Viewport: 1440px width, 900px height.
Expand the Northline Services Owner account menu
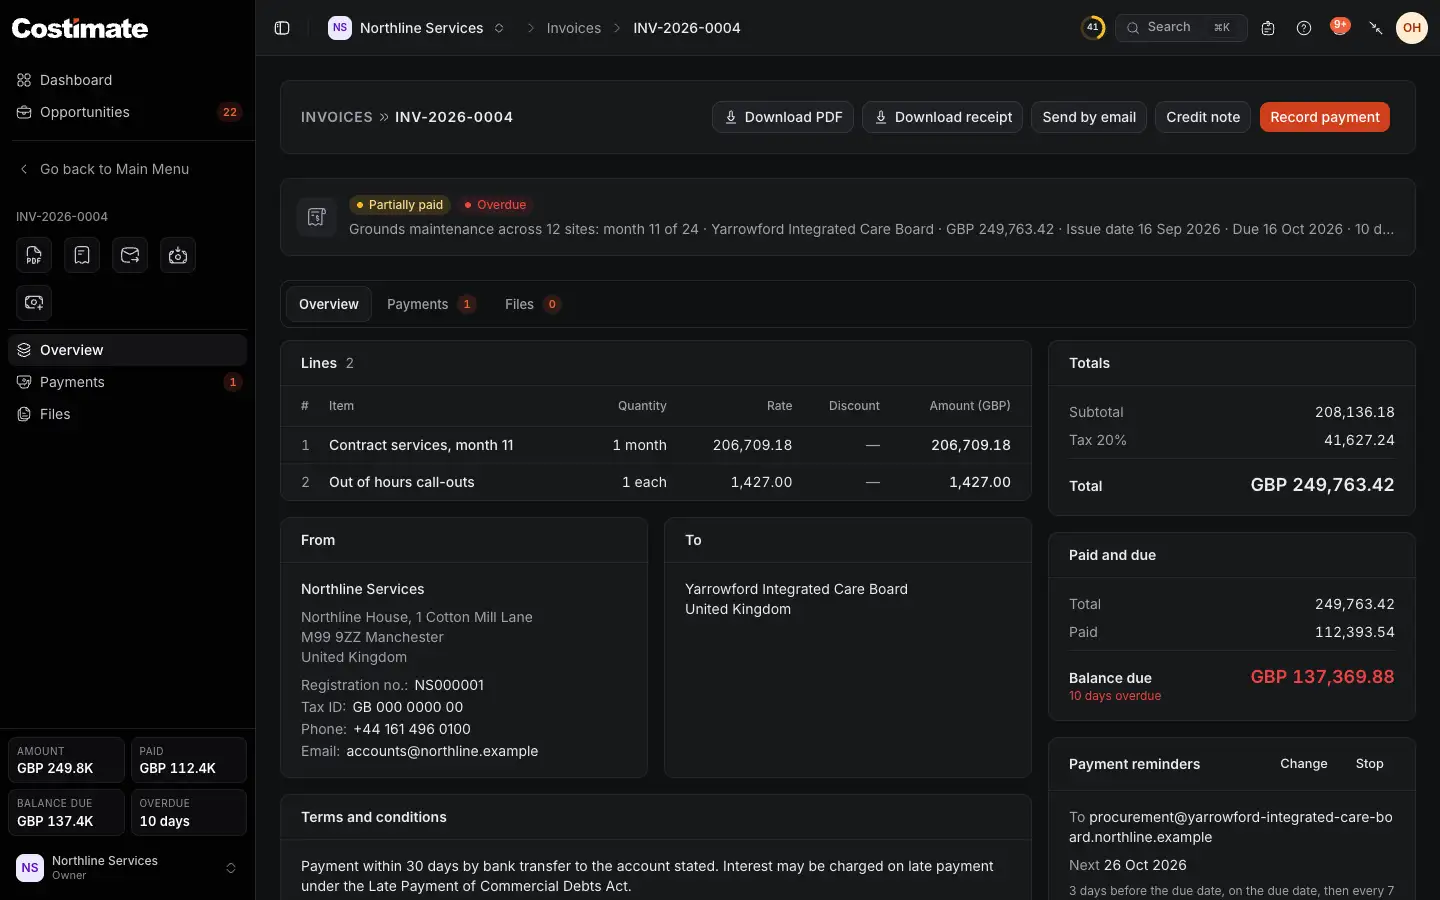point(127,868)
